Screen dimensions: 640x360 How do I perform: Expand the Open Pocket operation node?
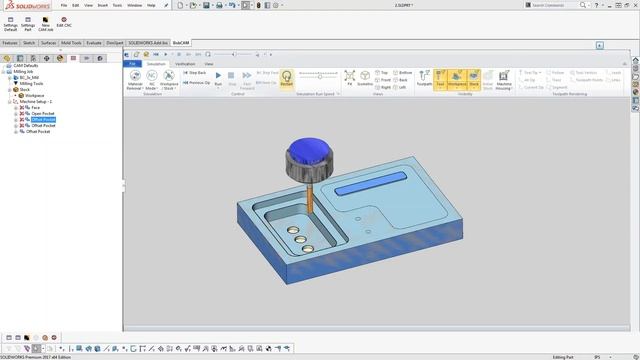pos(16,113)
